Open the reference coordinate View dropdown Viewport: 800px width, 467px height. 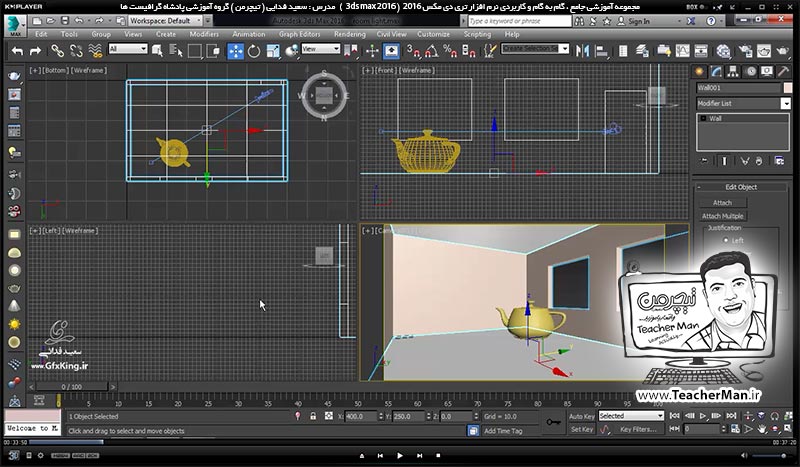pyautogui.click(x=320, y=49)
